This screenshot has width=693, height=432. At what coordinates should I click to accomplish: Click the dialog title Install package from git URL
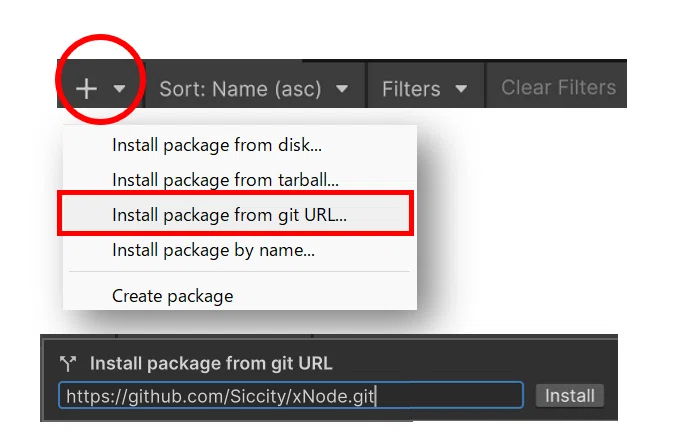(x=211, y=363)
